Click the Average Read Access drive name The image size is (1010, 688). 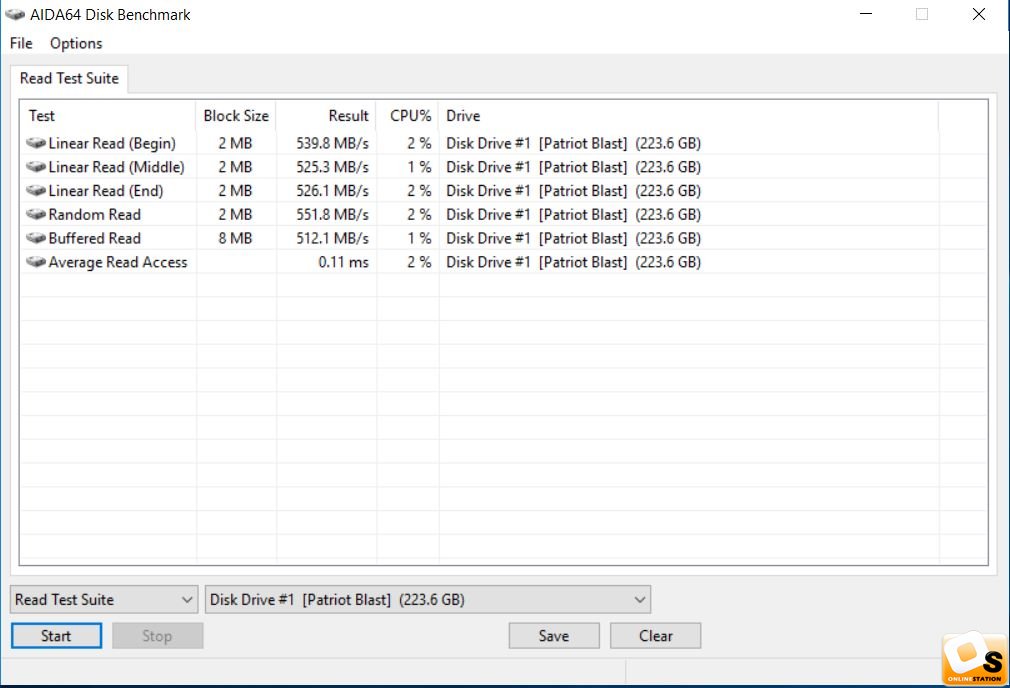click(573, 262)
